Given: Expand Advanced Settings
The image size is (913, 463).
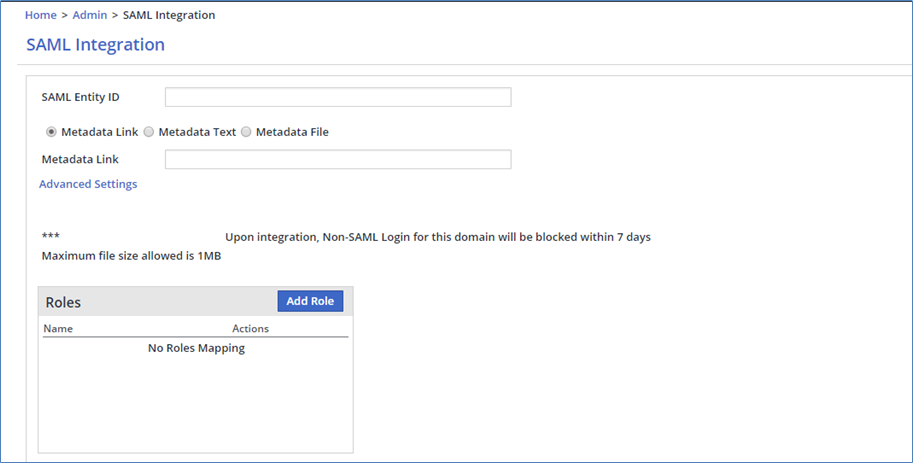Looking at the screenshot, I should [88, 184].
